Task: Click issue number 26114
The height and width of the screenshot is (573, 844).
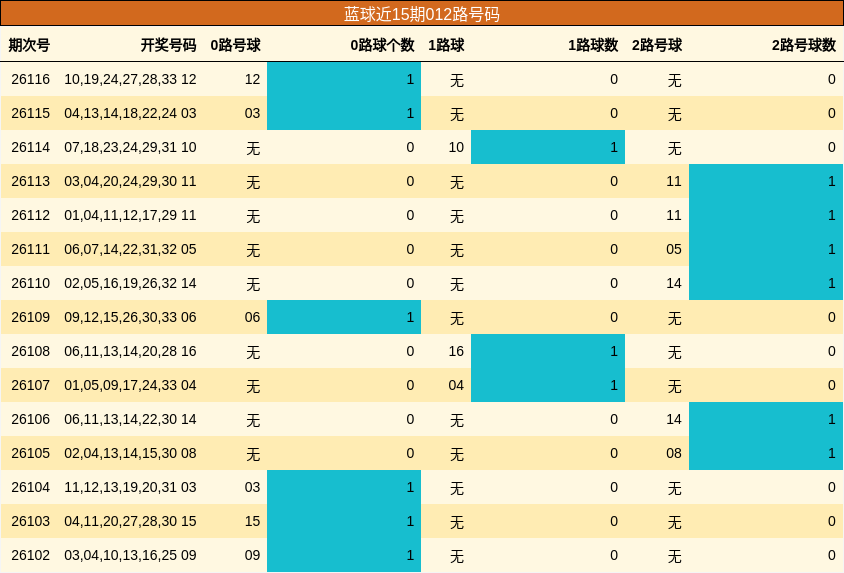Action: tap(31, 147)
